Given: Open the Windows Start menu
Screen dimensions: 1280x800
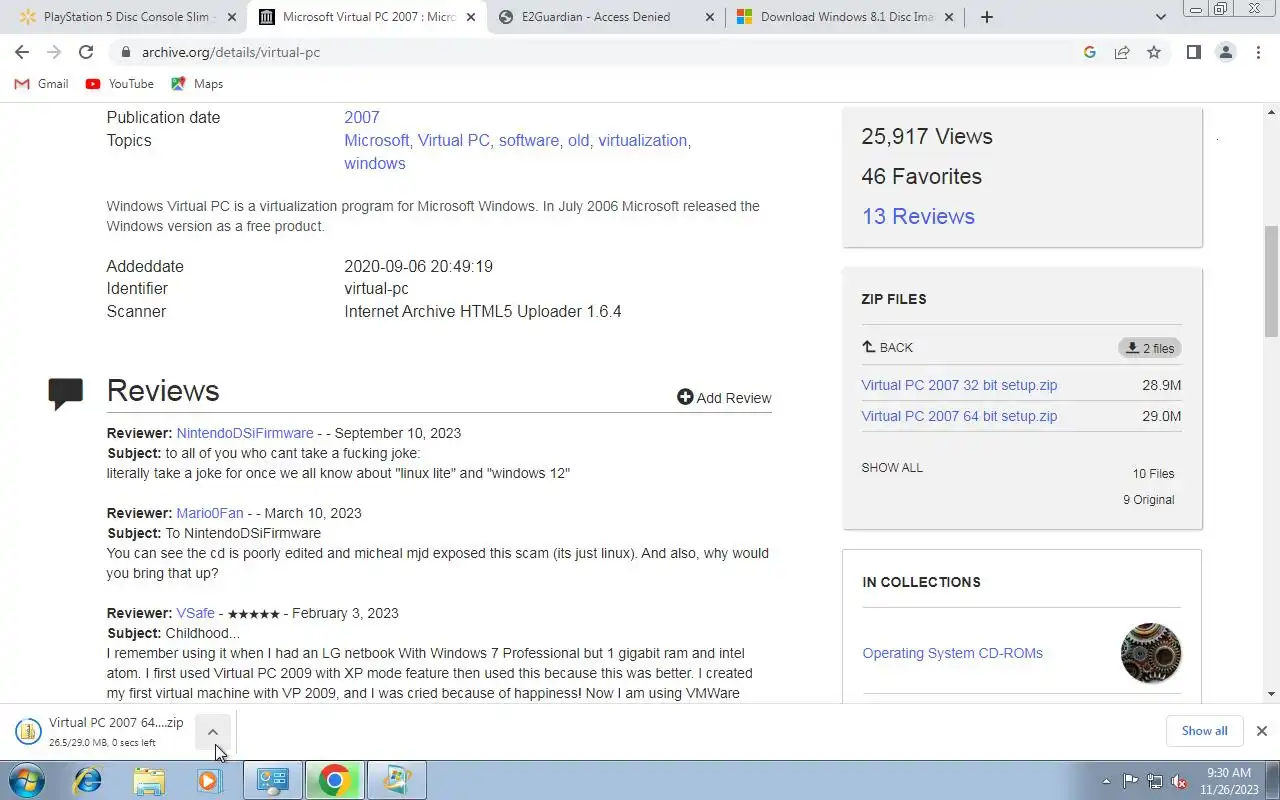Looking at the screenshot, I should [x=26, y=780].
